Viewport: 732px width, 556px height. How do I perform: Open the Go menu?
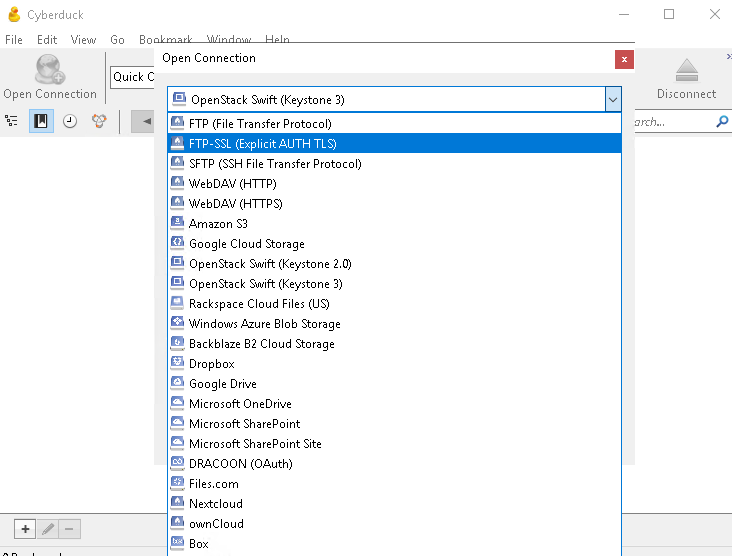(x=117, y=40)
